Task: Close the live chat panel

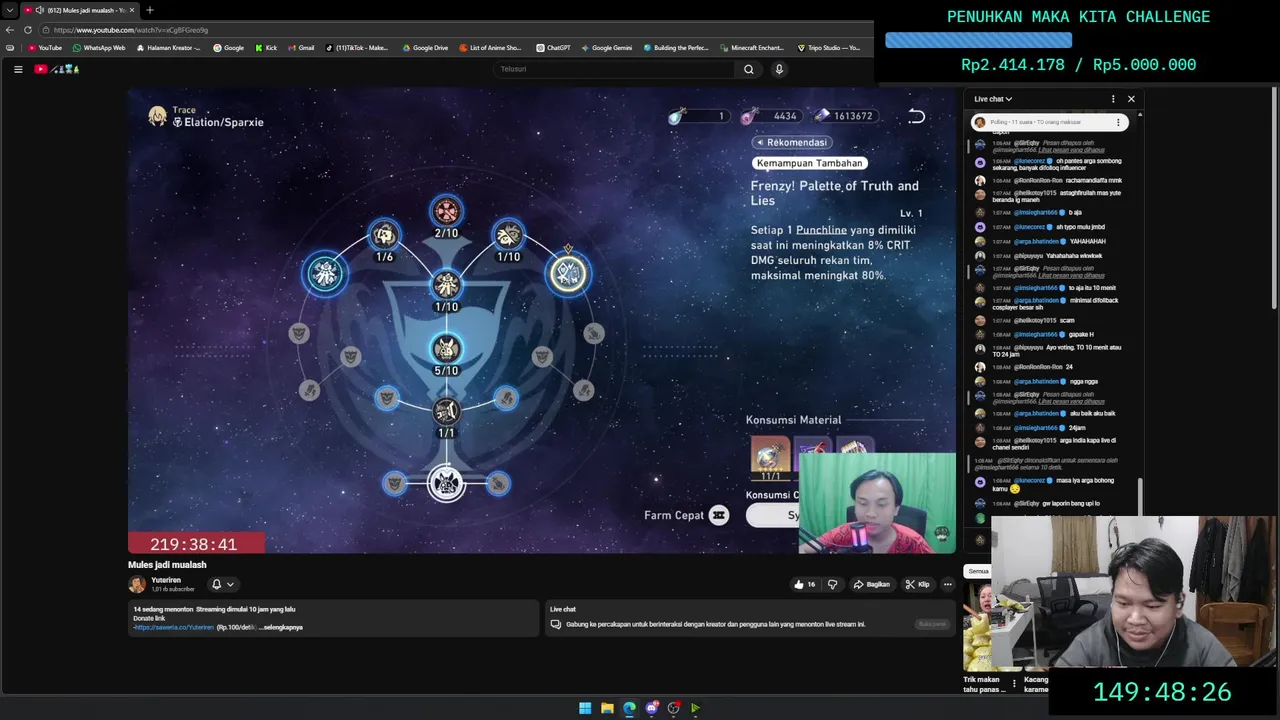Action: coord(1131,99)
